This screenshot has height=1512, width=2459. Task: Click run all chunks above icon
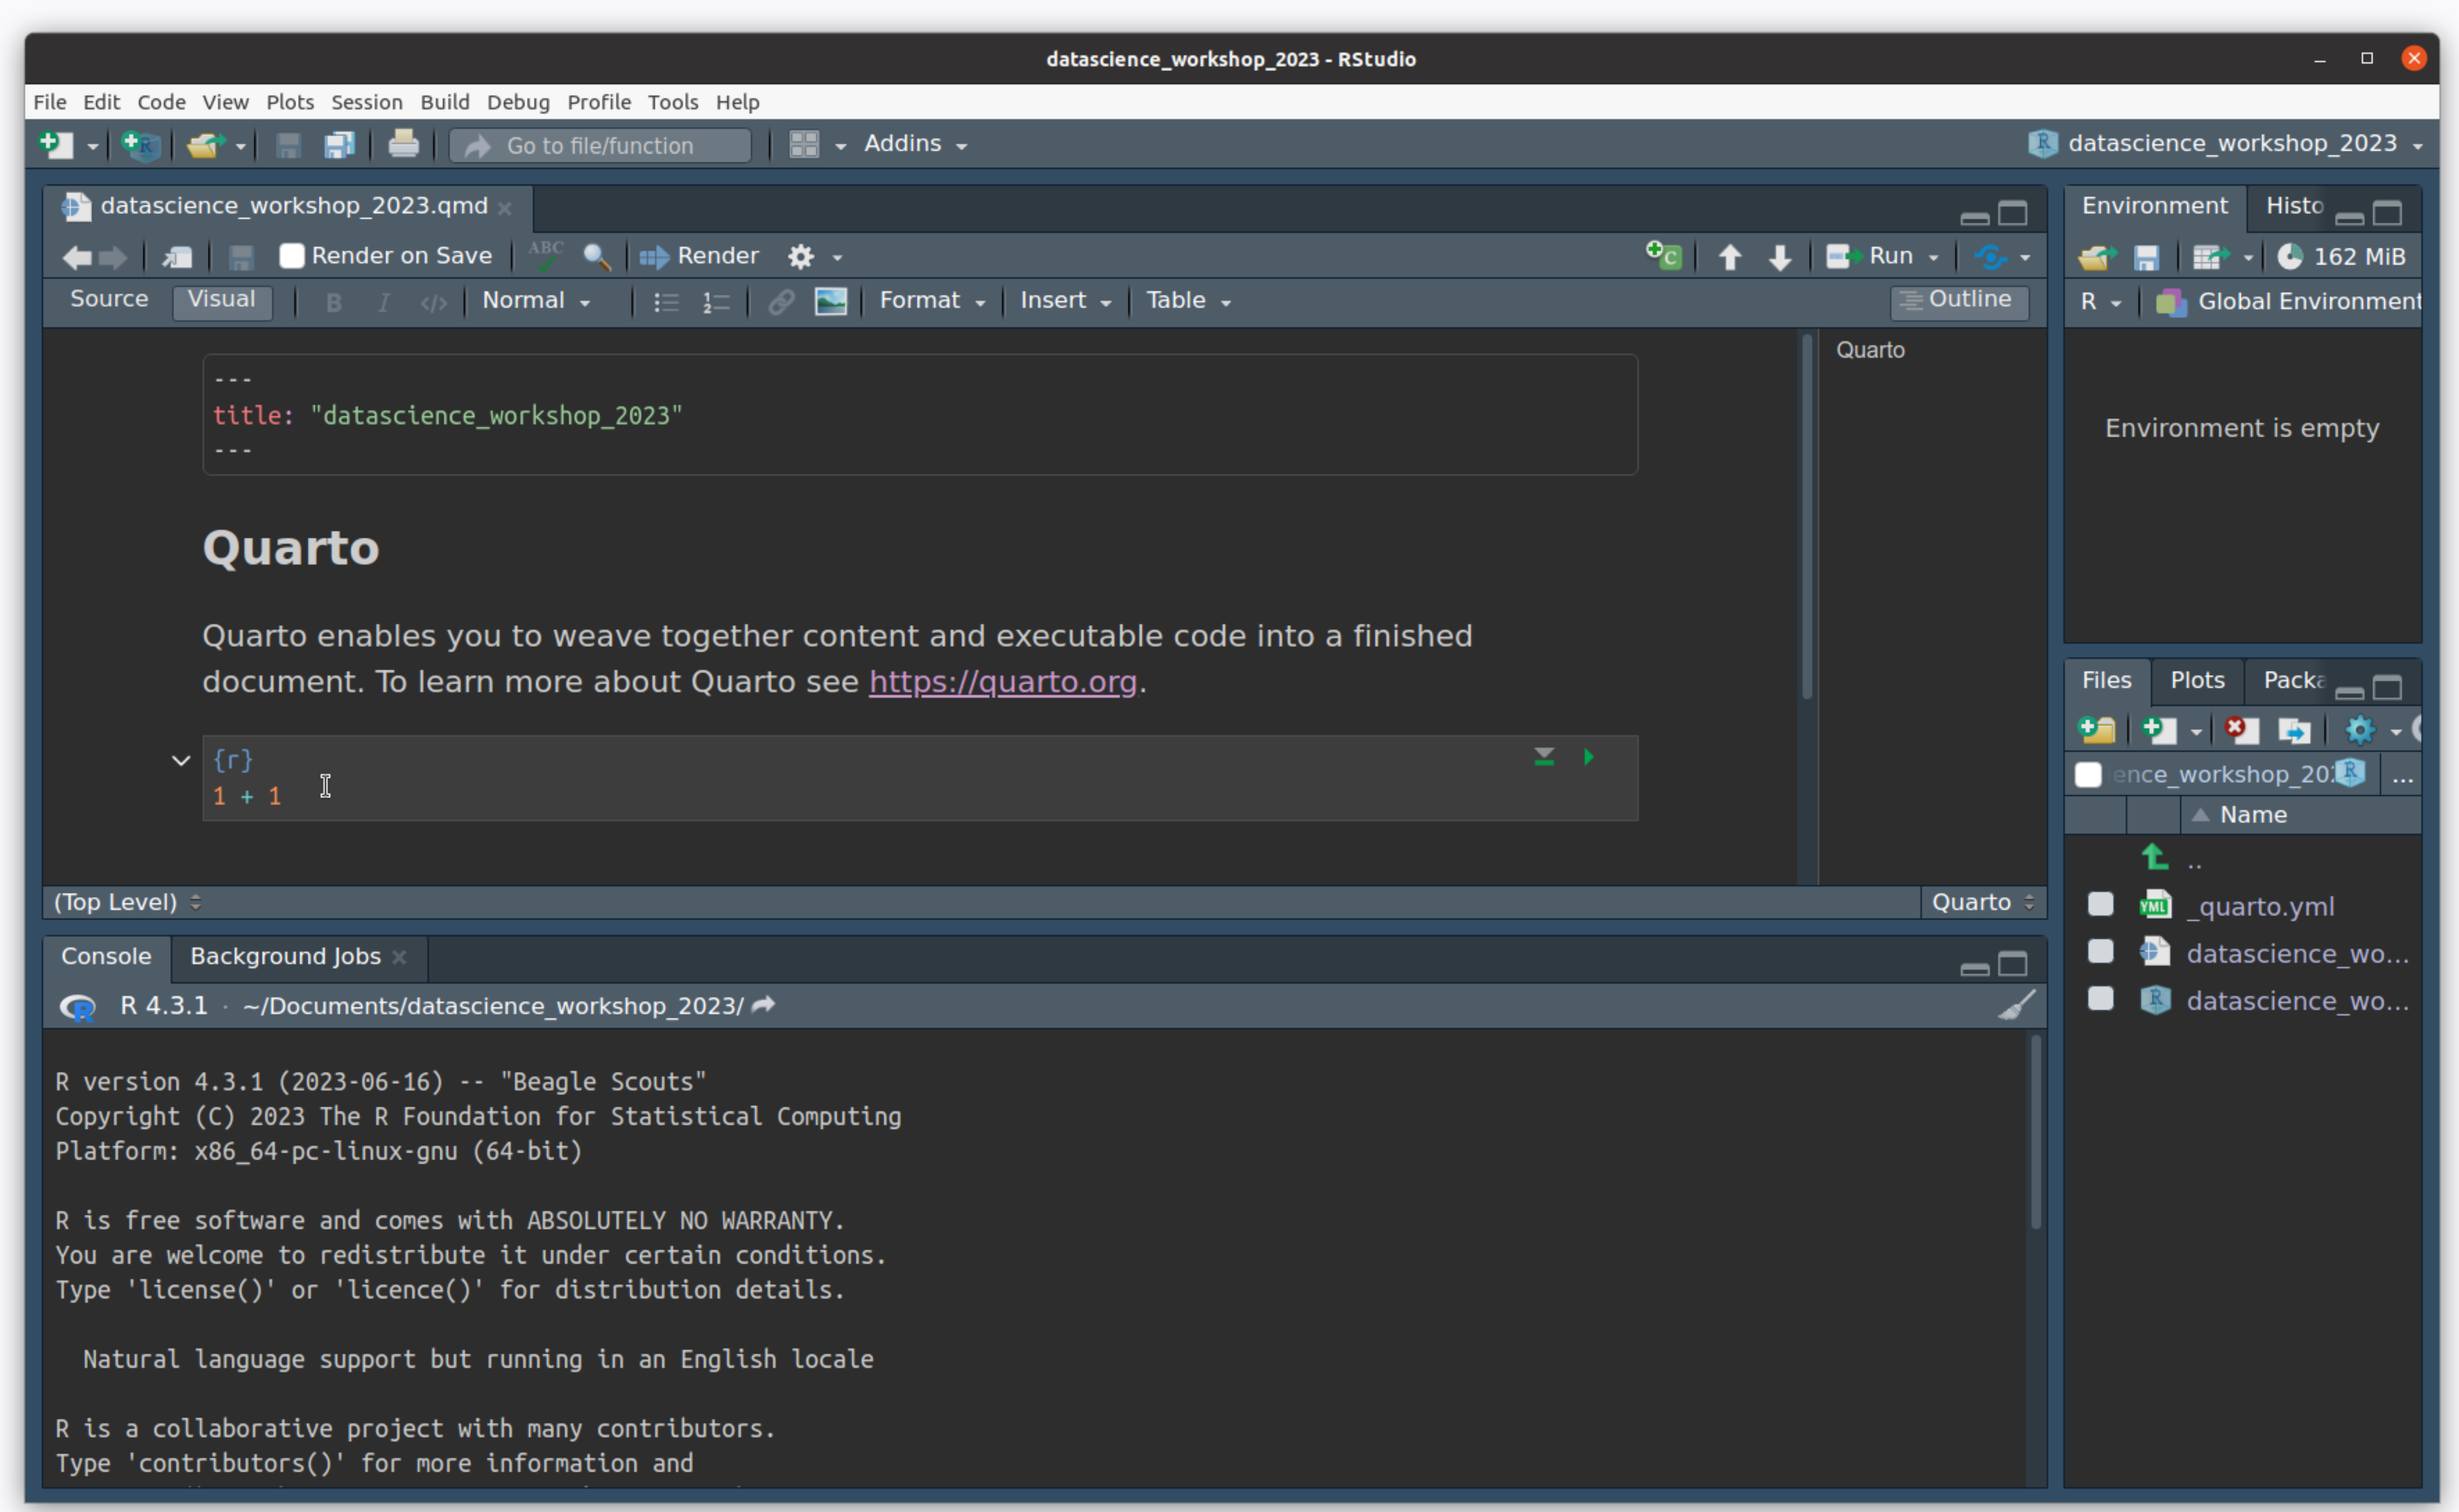pyautogui.click(x=1544, y=757)
